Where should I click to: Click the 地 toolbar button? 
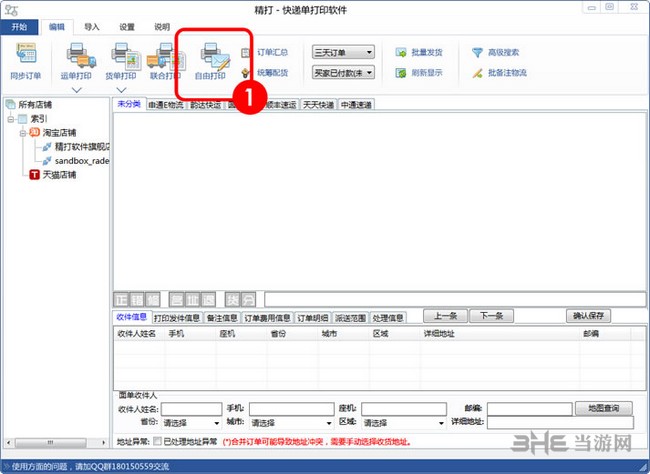click(x=192, y=299)
